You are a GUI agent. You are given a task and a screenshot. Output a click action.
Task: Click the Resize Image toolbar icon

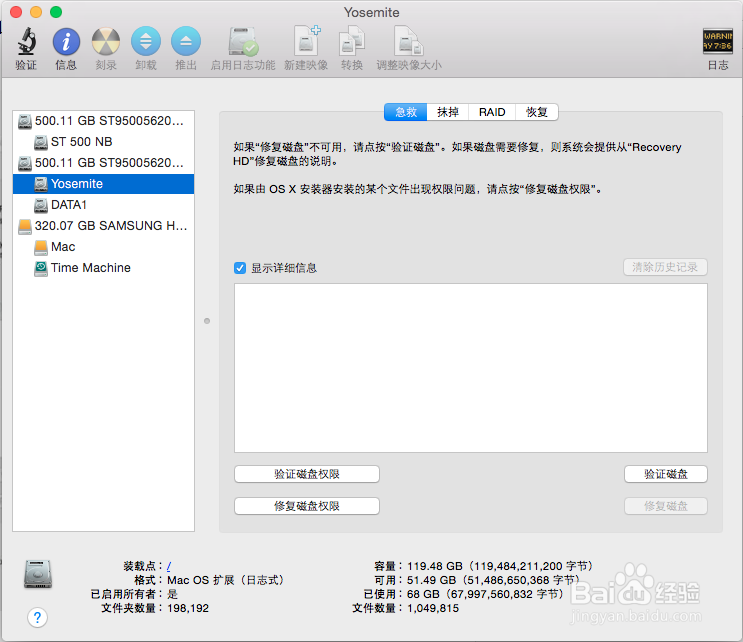coord(408,41)
